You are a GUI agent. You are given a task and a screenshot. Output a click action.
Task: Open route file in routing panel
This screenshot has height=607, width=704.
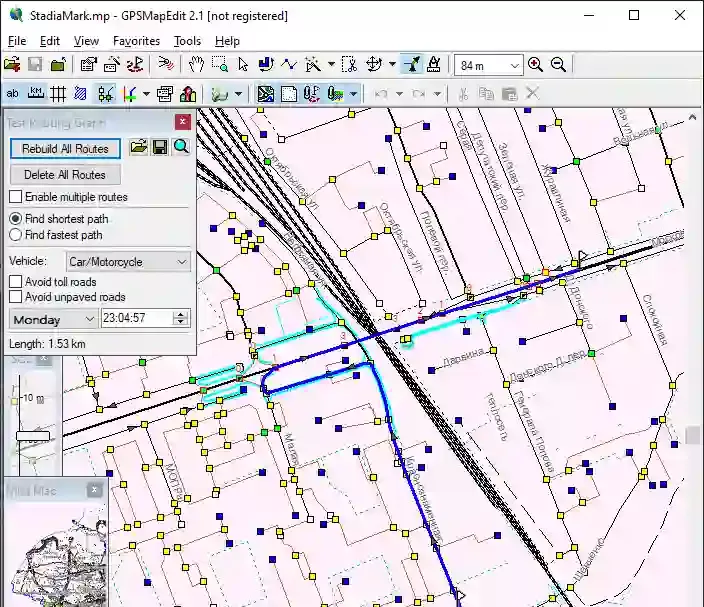pos(139,147)
